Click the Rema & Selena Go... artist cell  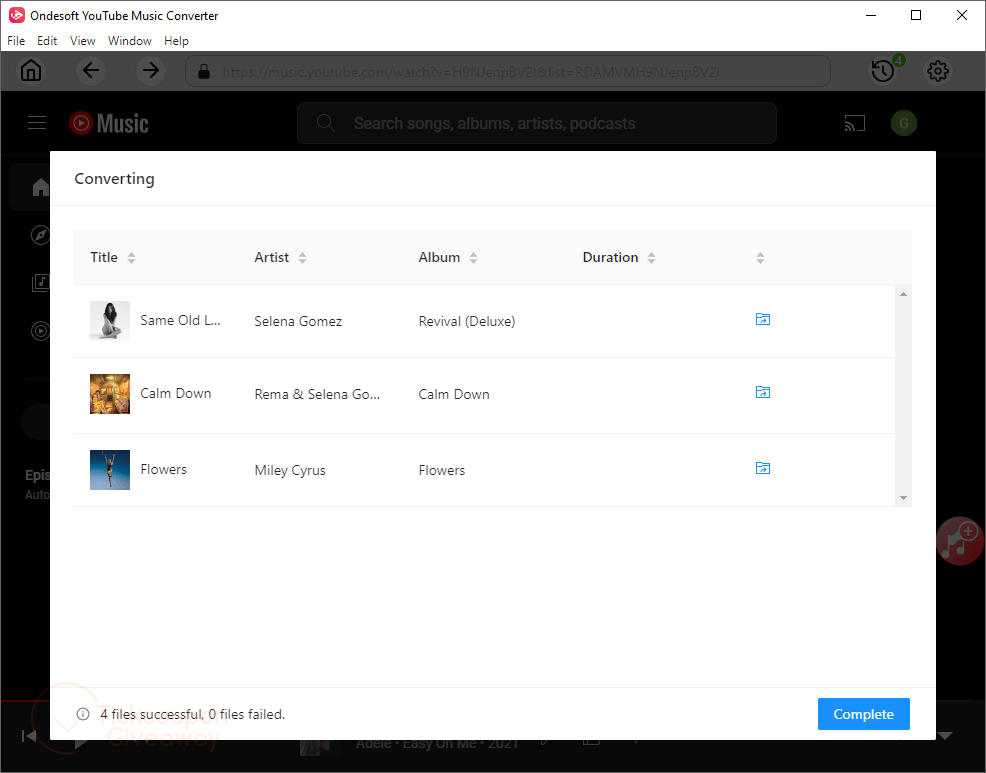(x=317, y=394)
